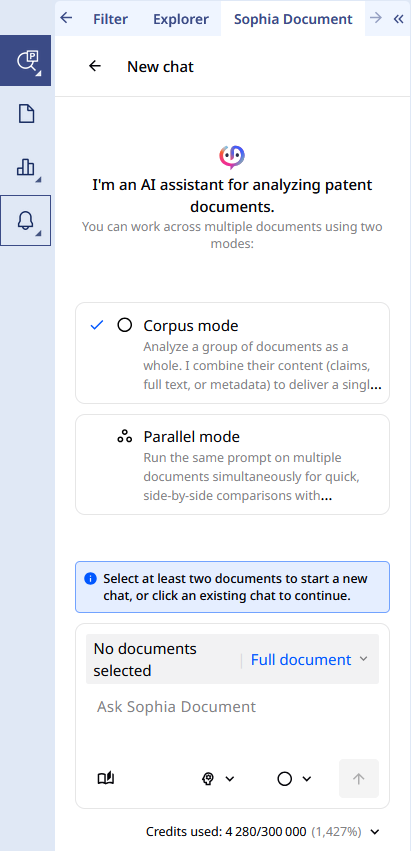
Task: Switch to the Sophia Document tab
Action: click(x=293, y=19)
